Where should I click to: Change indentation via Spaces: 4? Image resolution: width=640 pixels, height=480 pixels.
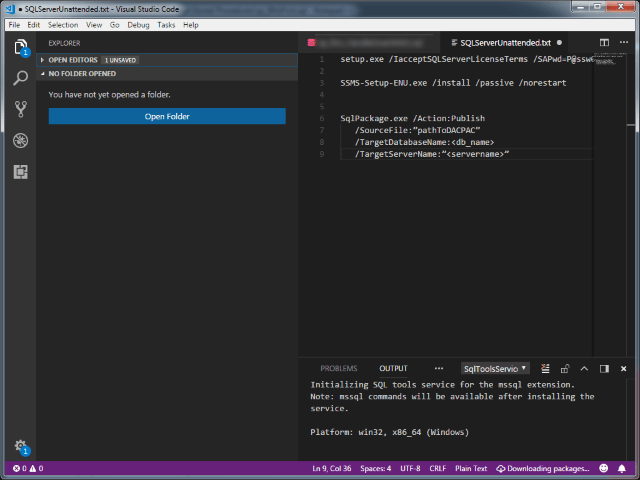pos(375,469)
